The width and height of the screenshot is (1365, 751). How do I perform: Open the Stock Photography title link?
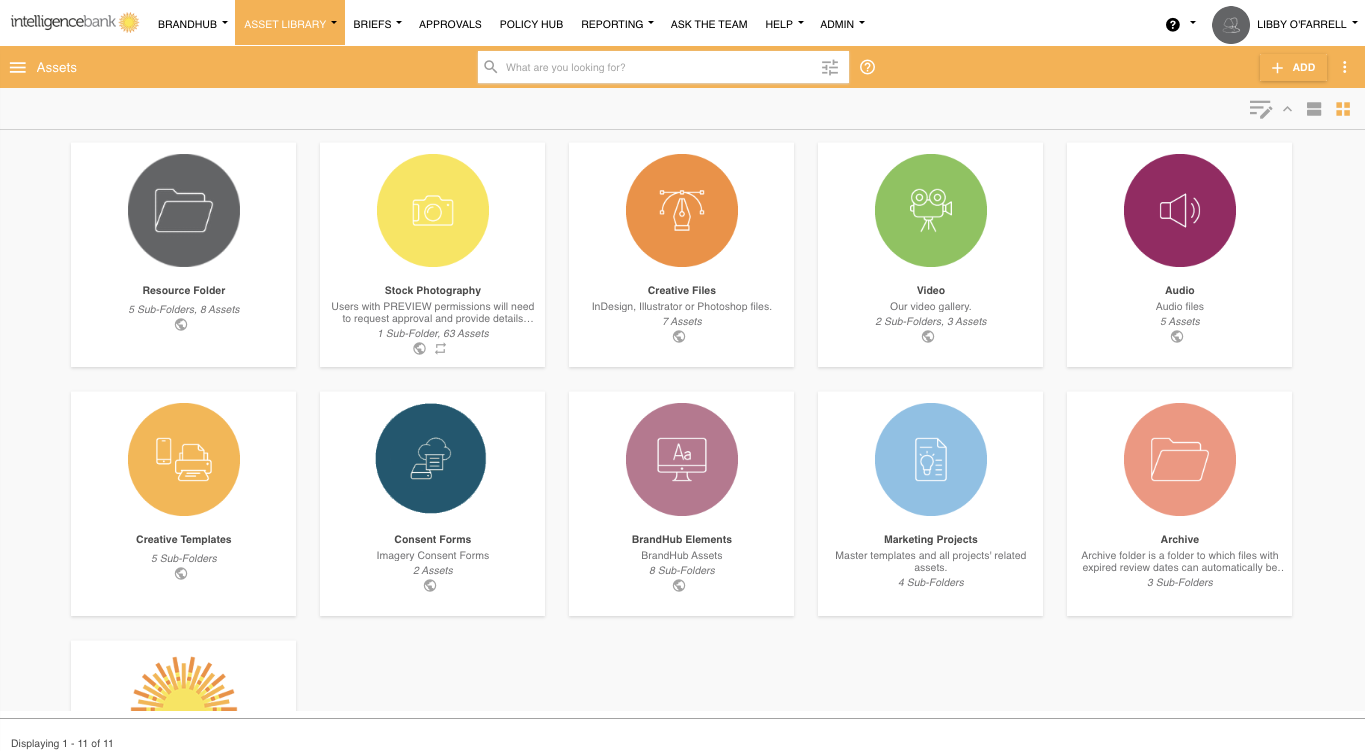(x=433, y=291)
